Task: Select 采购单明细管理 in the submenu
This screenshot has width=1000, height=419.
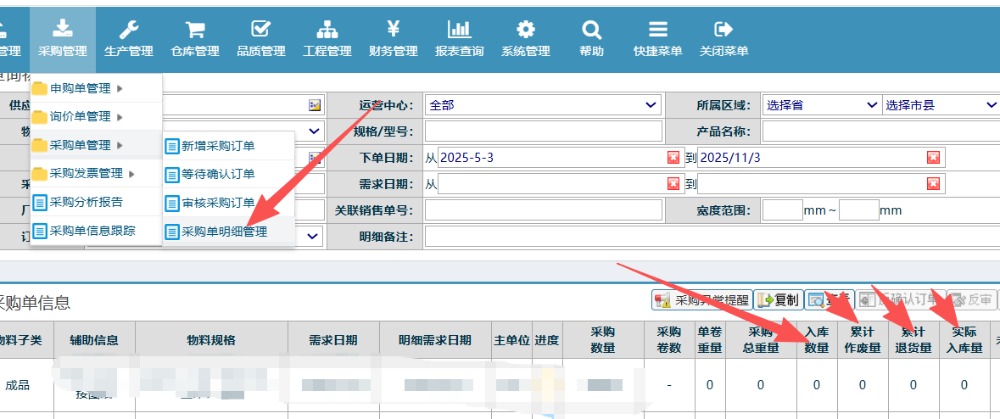Action: point(224,232)
